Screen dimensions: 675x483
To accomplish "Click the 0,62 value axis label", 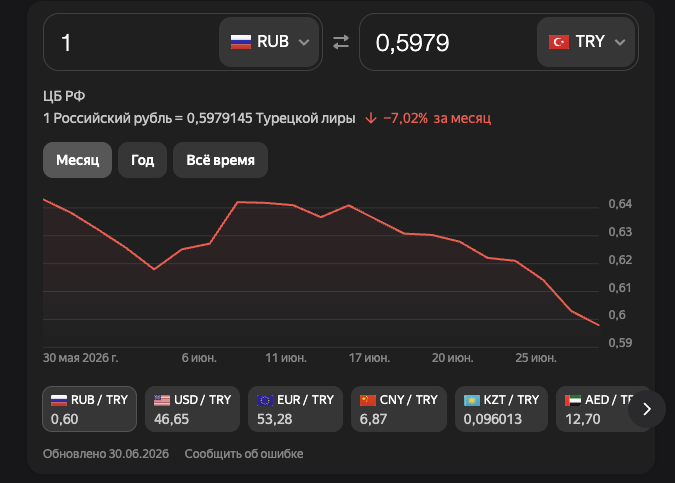I will coord(620,260).
